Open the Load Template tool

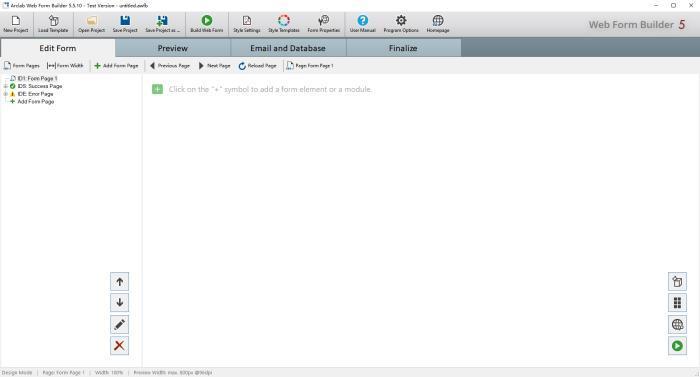pos(53,24)
